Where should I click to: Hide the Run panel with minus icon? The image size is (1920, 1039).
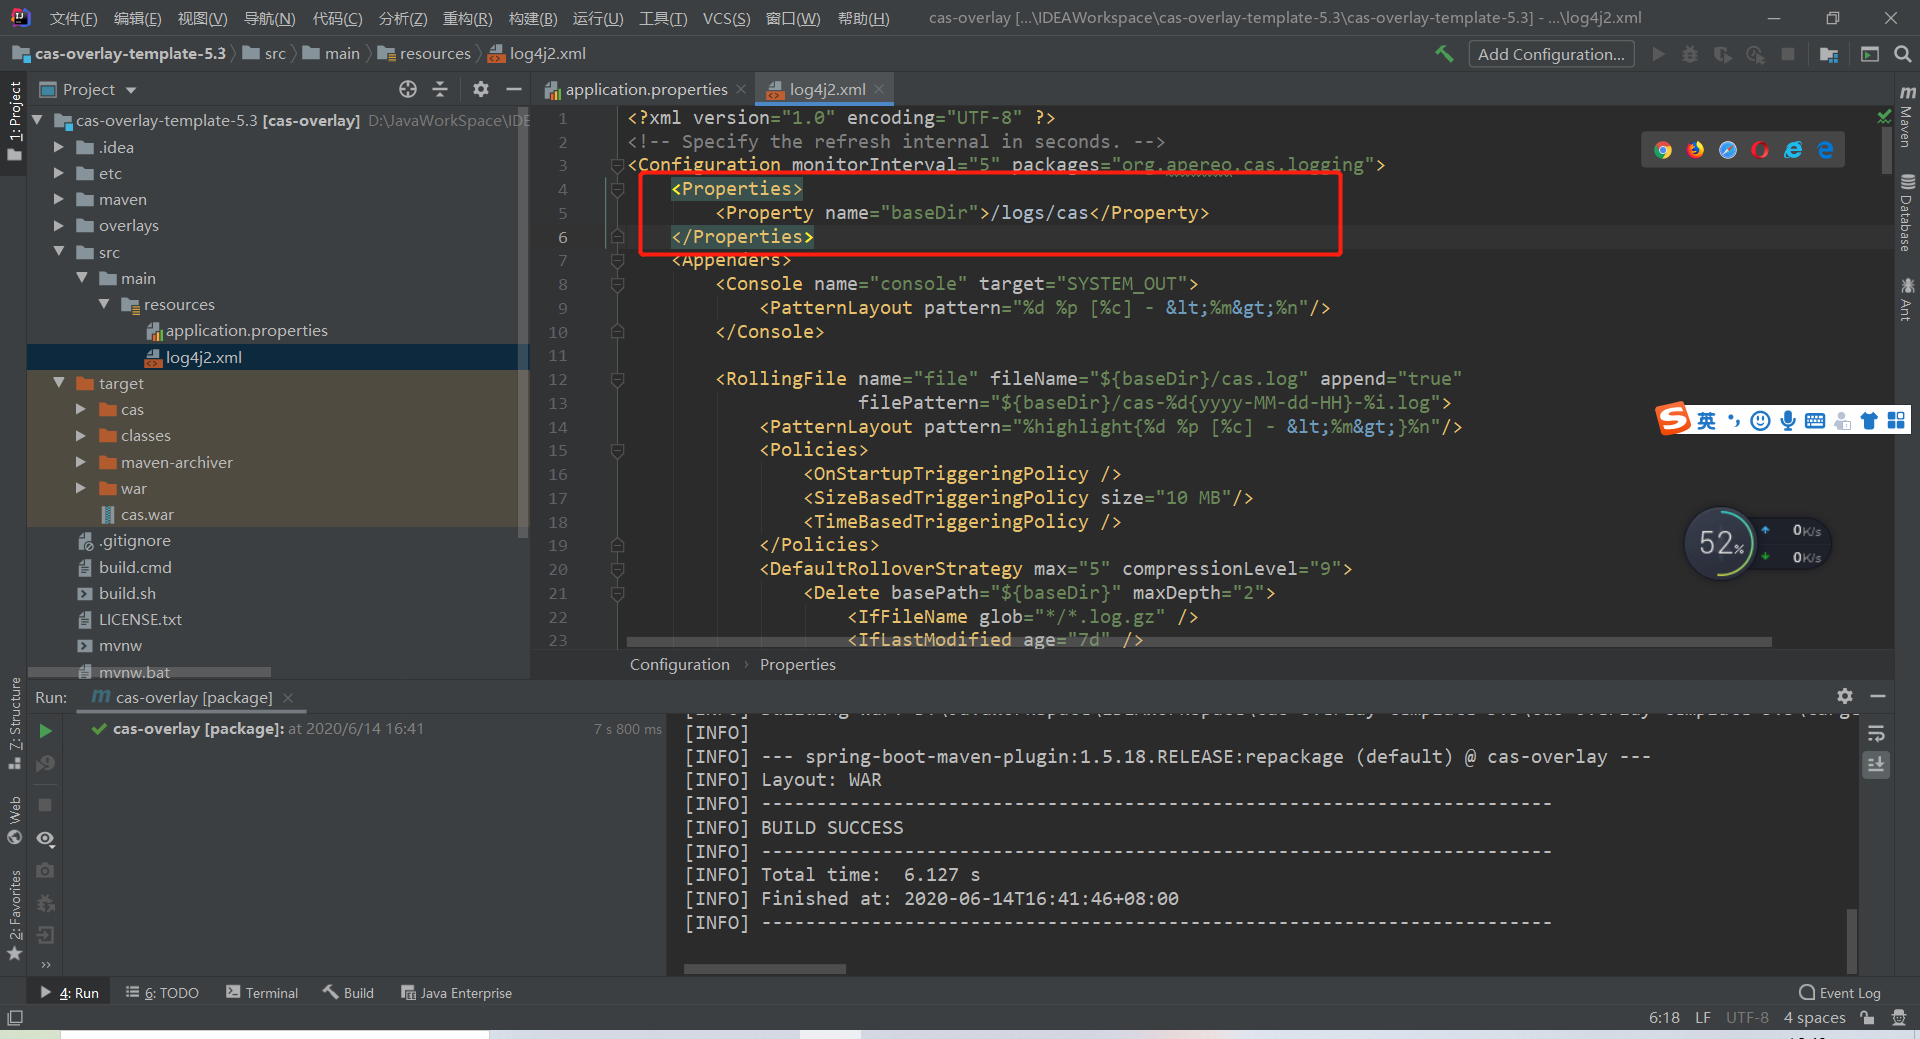1878,696
